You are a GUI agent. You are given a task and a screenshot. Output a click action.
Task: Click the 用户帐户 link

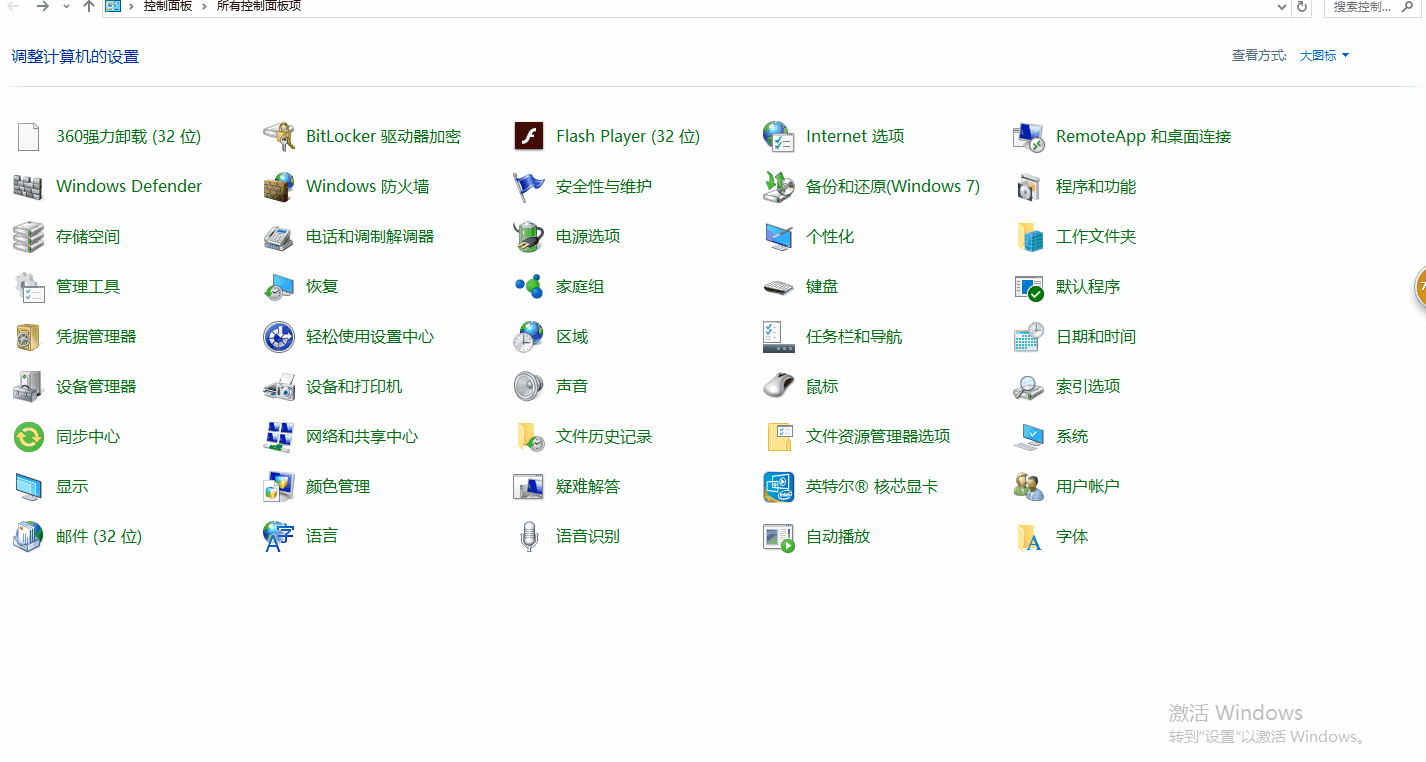pyautogui.click(x=1087, y=487)
